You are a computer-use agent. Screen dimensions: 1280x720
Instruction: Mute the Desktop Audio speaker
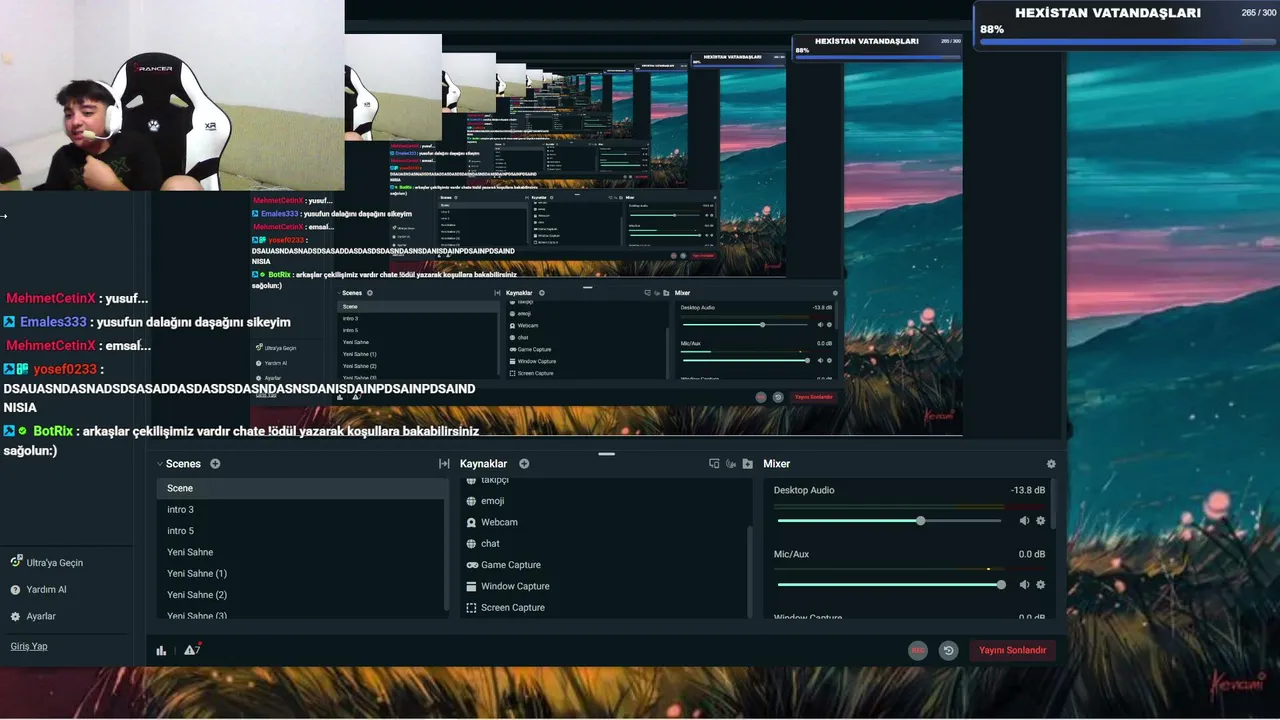1024,521
